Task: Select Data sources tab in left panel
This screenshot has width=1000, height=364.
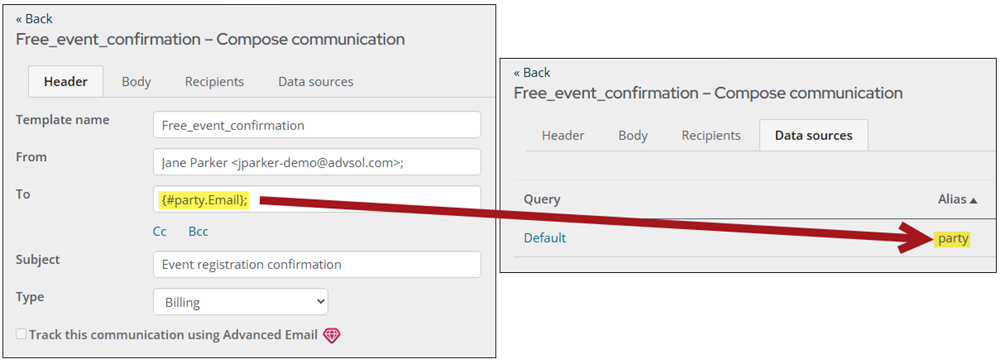Action: (316, 82)
